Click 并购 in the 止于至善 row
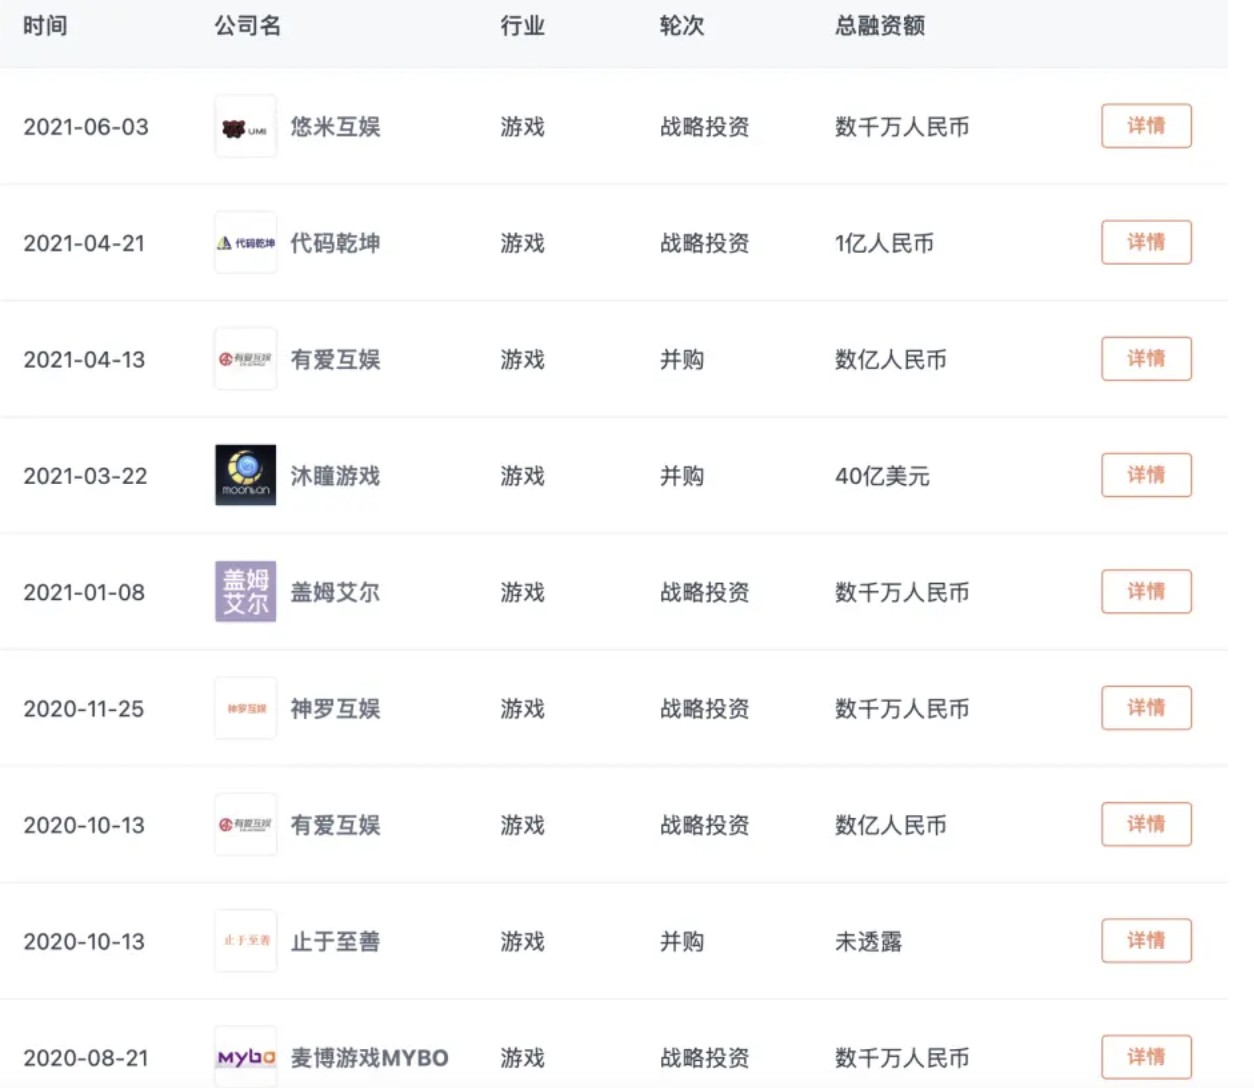The width and height of the screenshot is (1254, 1088). point(682,941)
